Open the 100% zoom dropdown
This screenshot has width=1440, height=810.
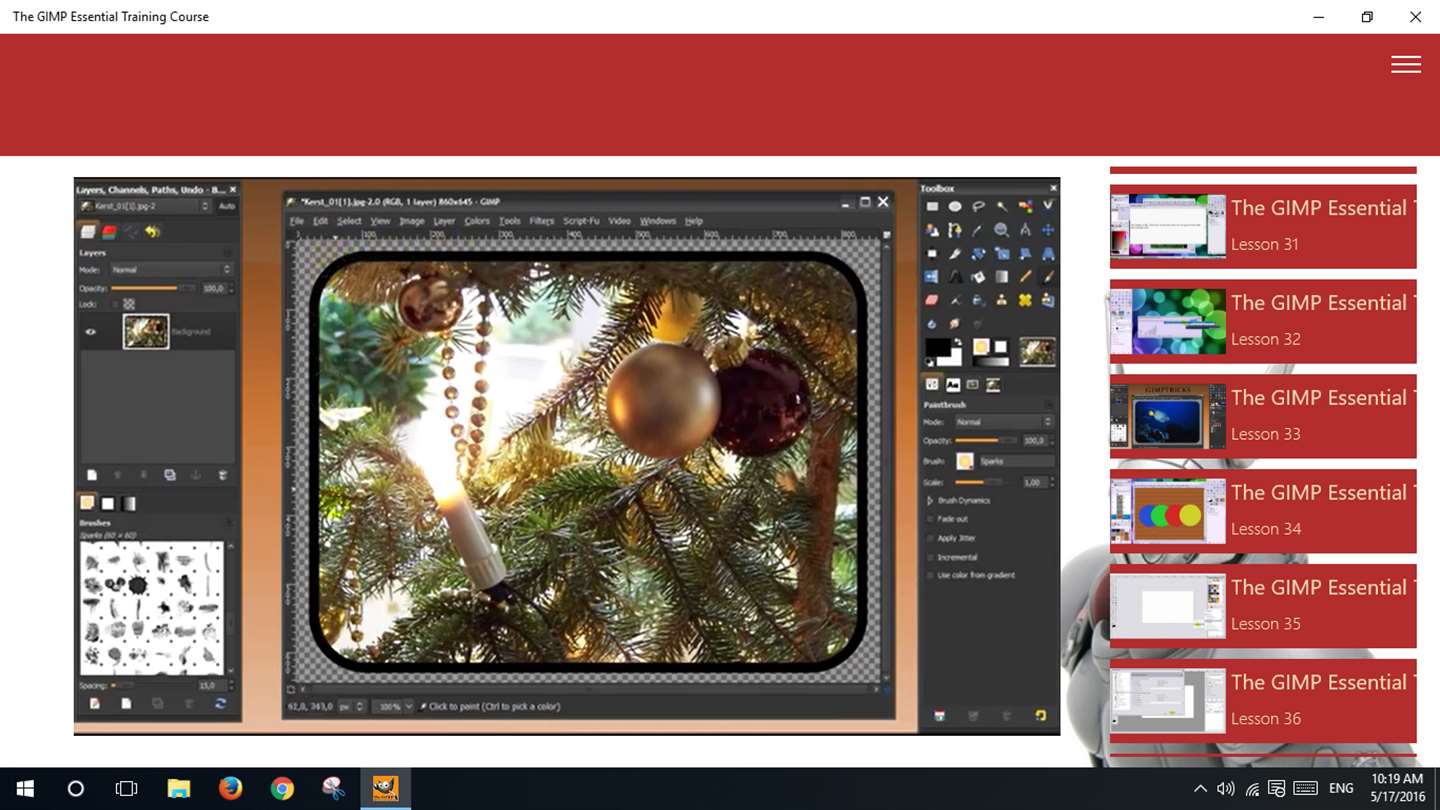coord(393,706)
